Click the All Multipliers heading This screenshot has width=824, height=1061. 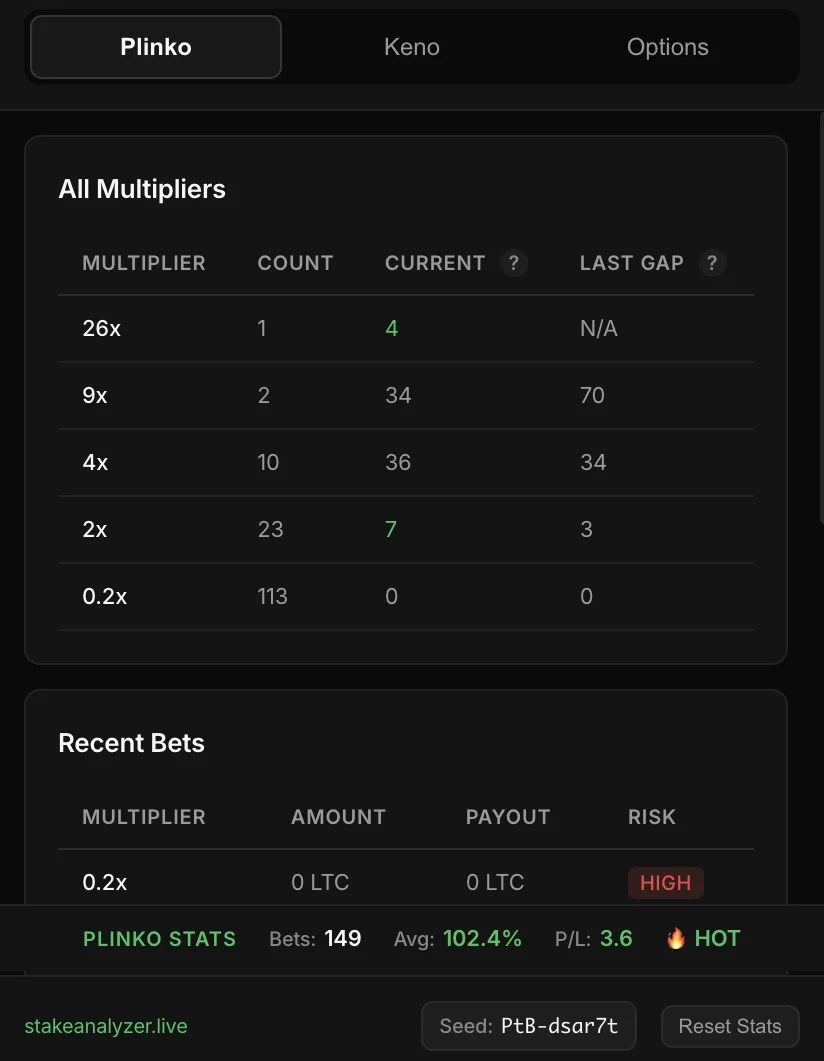click(x=142, y=188)
